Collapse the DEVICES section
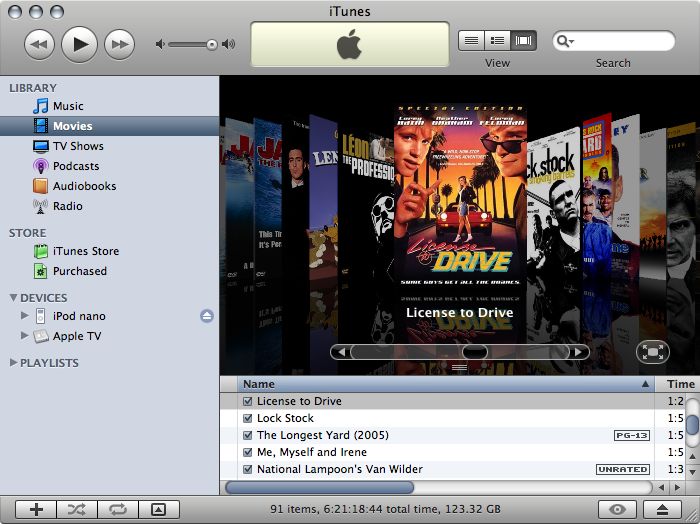 point(13,297)
